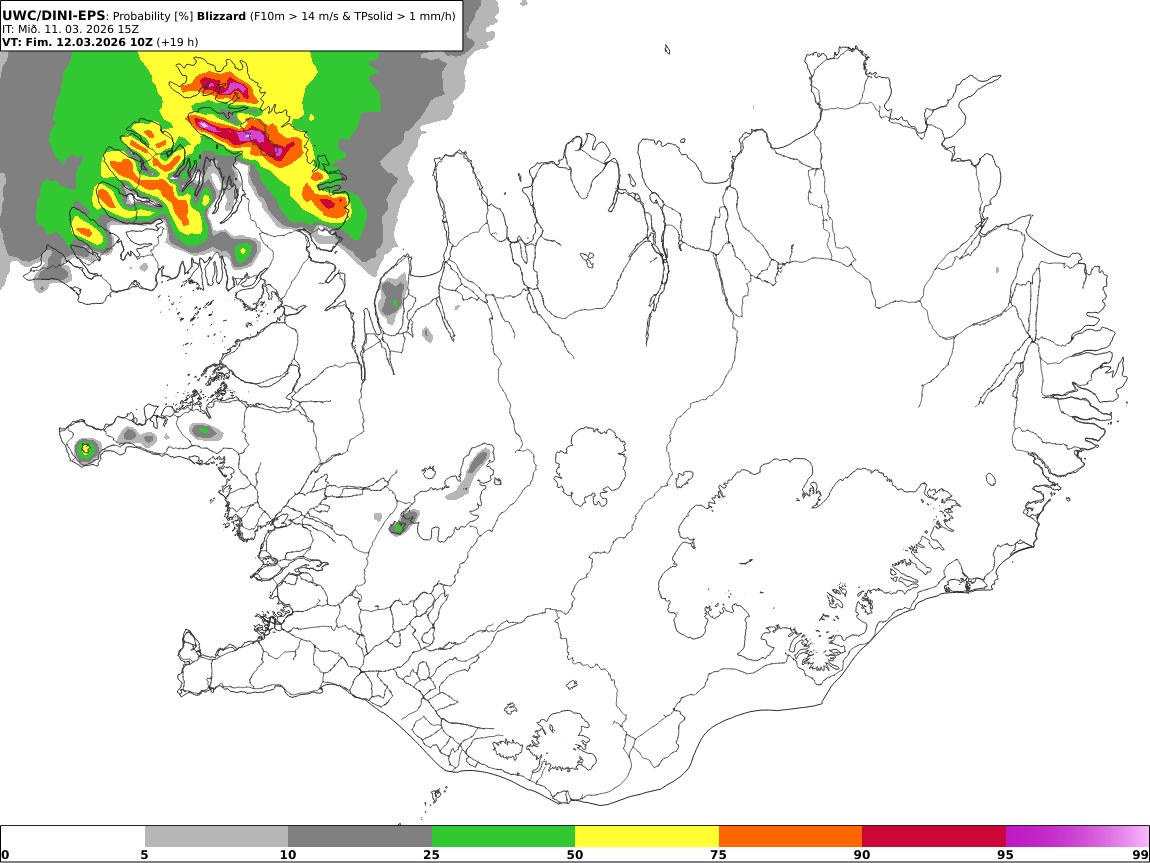Click the legend label '95'
The height and width of the screenshot is (863, 1150).
pyautogui.click(x=1005, y=855)
